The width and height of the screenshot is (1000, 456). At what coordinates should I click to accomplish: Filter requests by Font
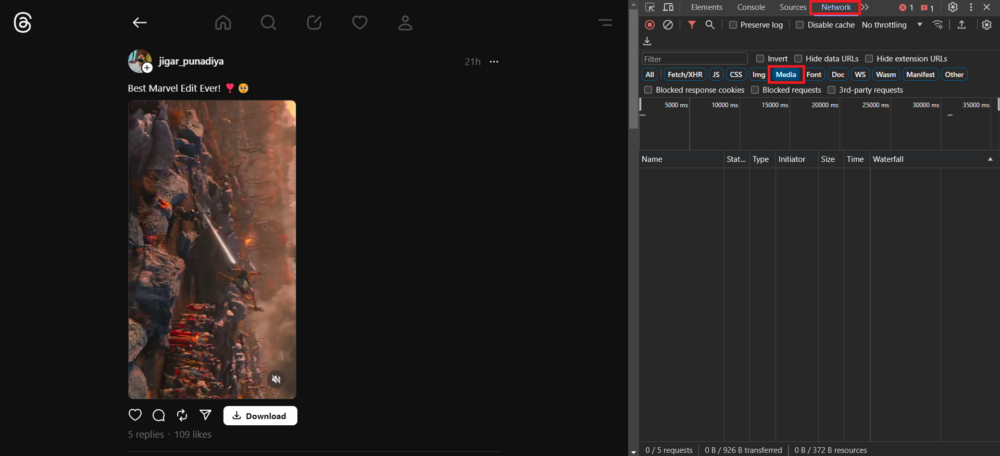pos(814,75)
